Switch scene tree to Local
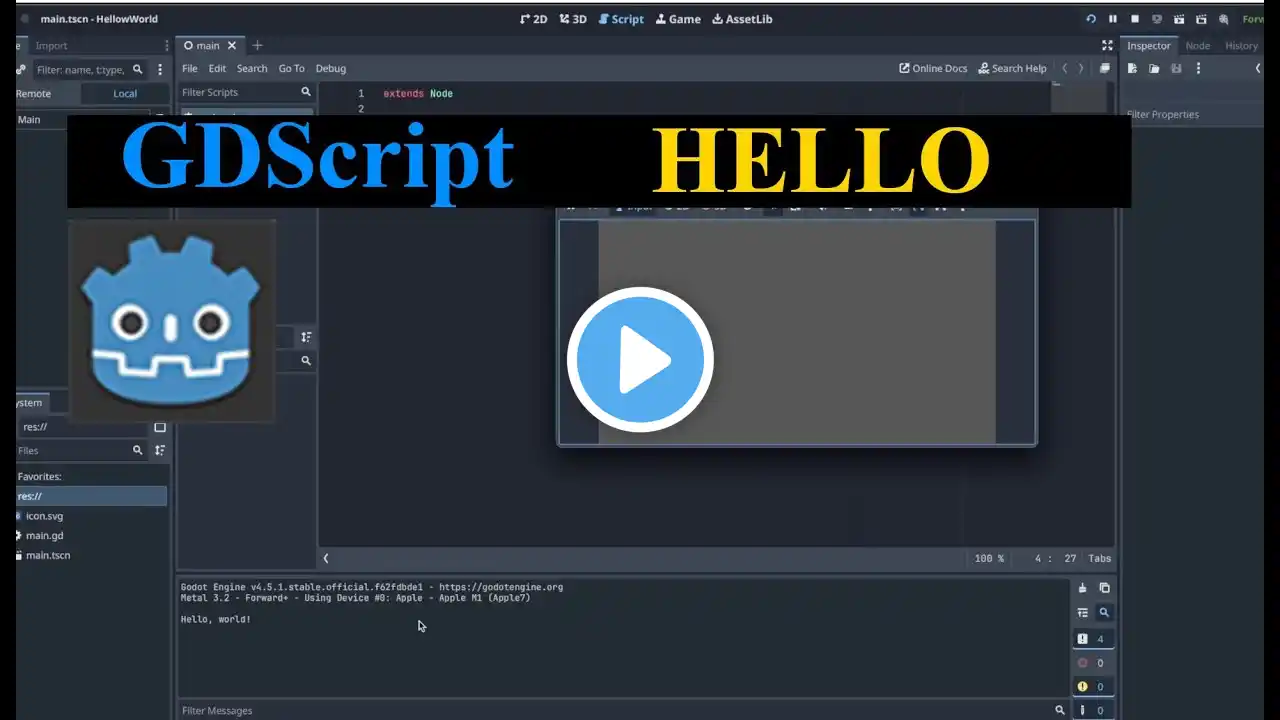The width and height of the screenshot is (1280, 720). pos(125,93)
